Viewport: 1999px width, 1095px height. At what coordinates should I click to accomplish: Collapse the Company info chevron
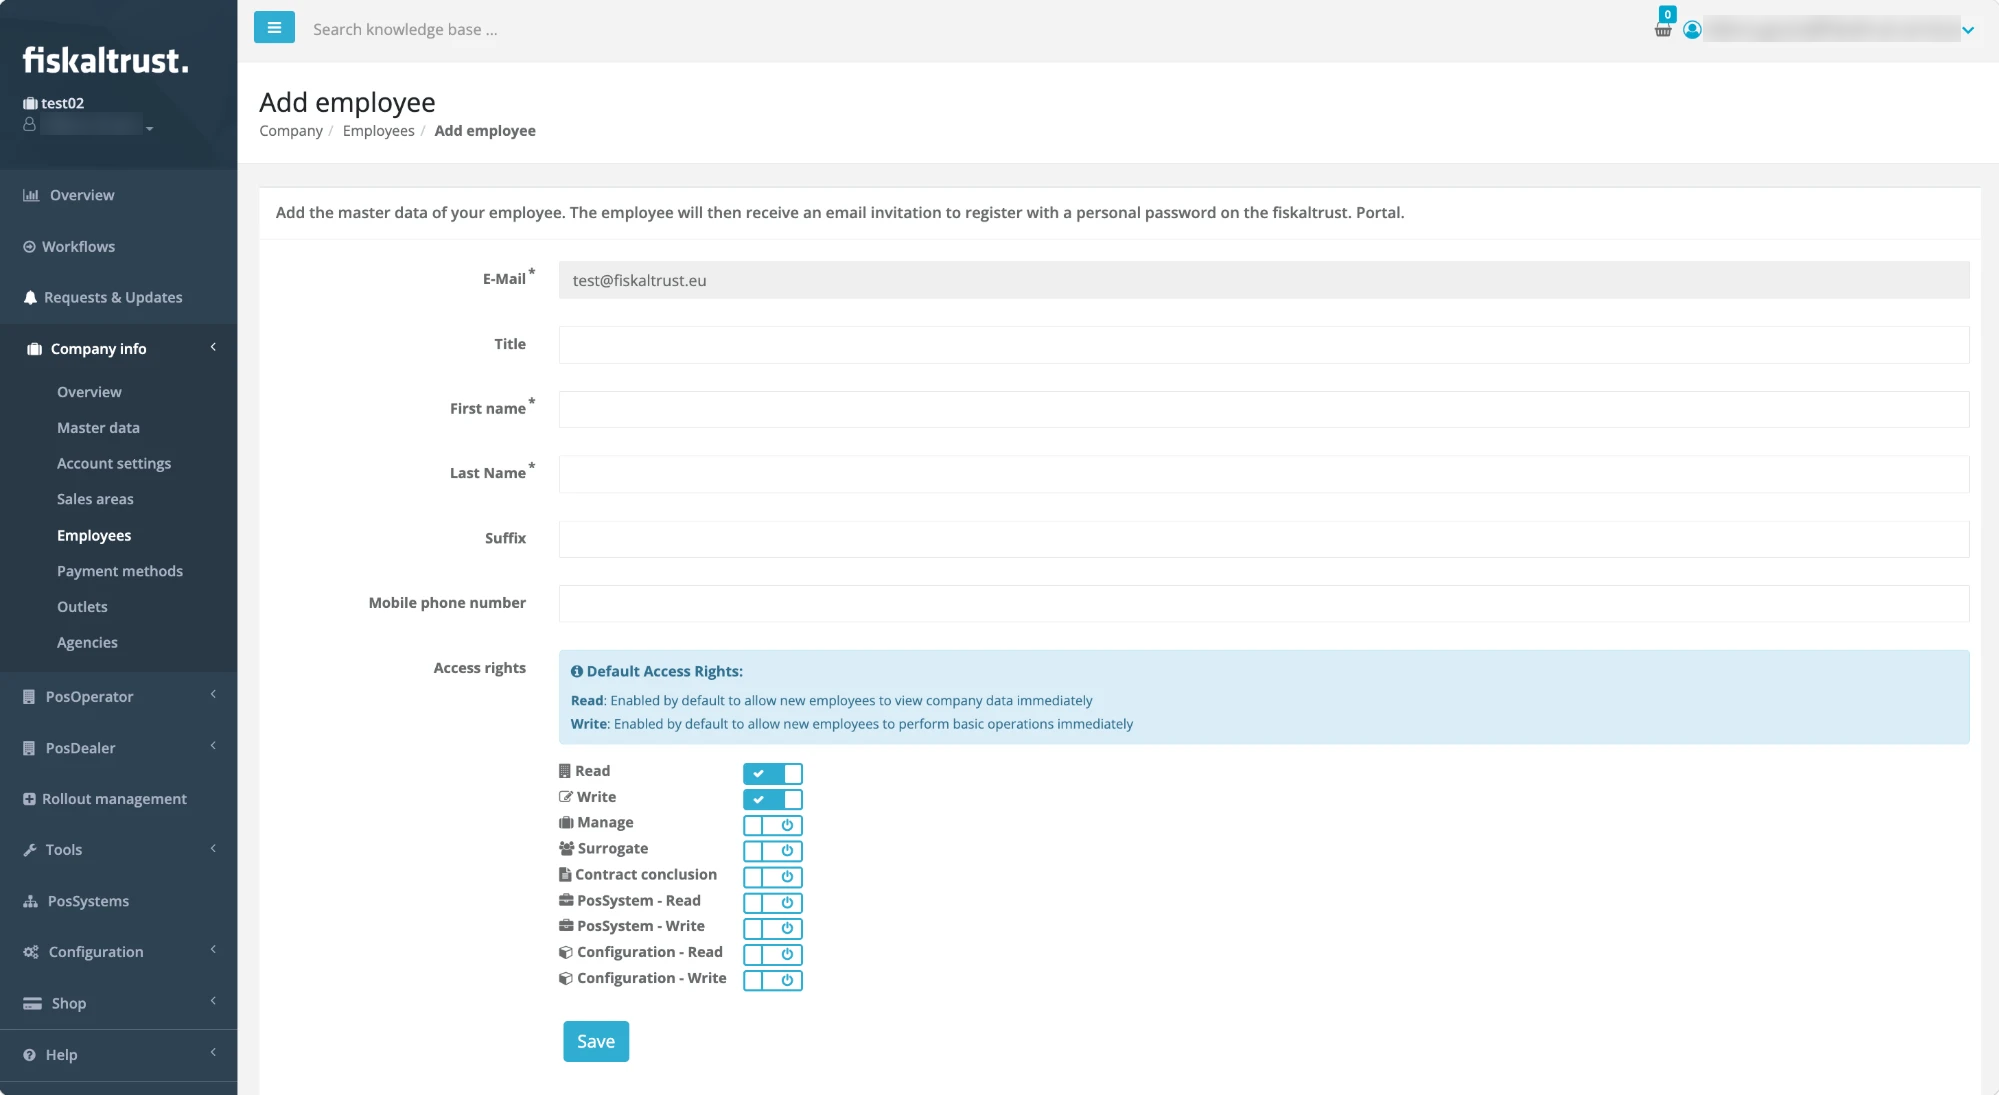[213, 347]
